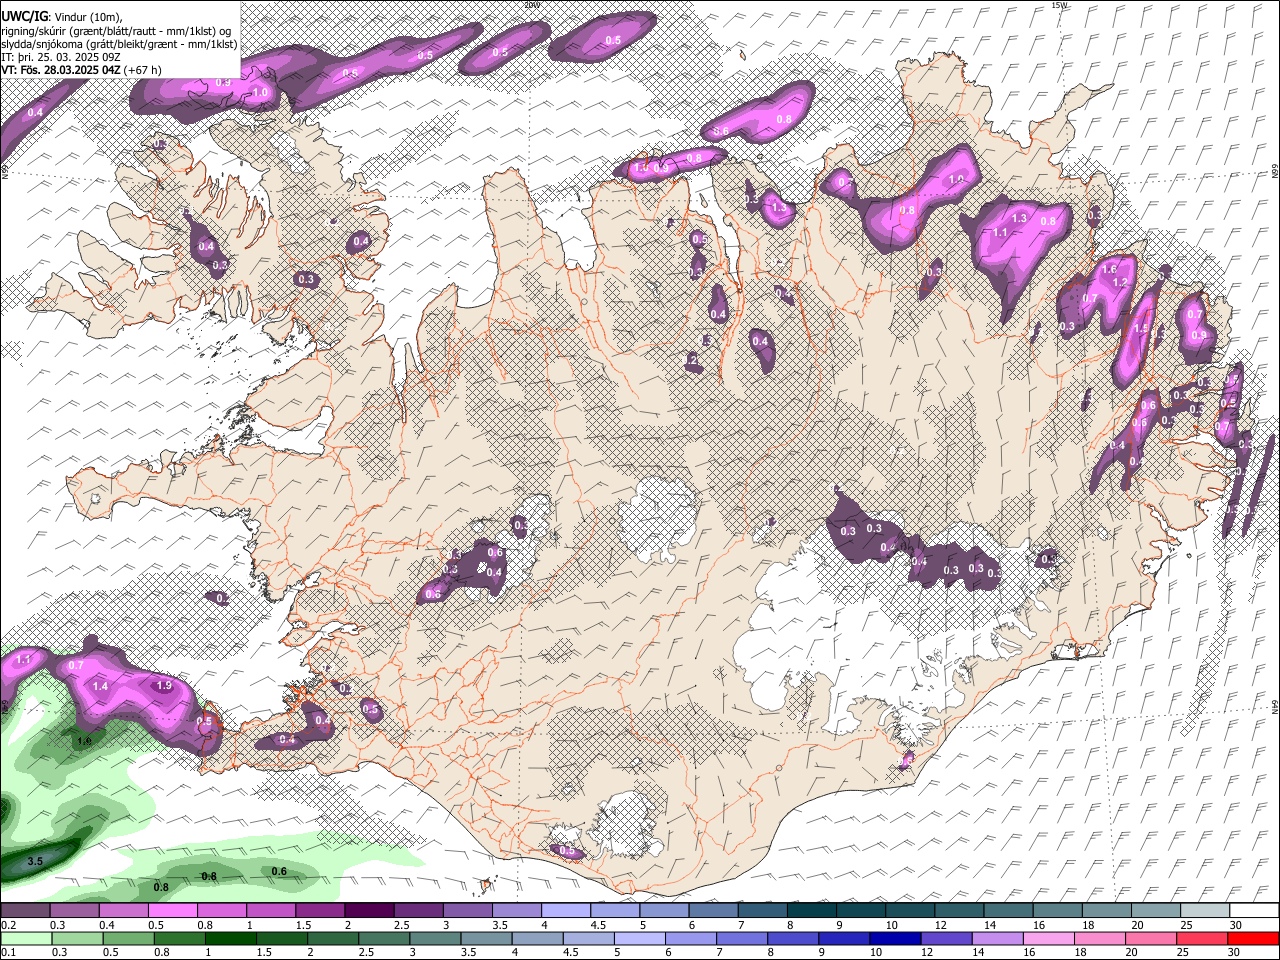Select the initial time line 'IT: þri. 25. 03. 2025 09Z'
Image resolution: width=1280 pixels, height=960 pixels.
point(61,57)
